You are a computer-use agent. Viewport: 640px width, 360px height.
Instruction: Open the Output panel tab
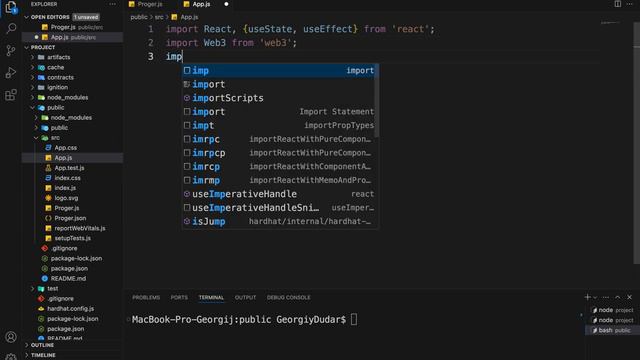pyautogui.click(x=245, y=298)
